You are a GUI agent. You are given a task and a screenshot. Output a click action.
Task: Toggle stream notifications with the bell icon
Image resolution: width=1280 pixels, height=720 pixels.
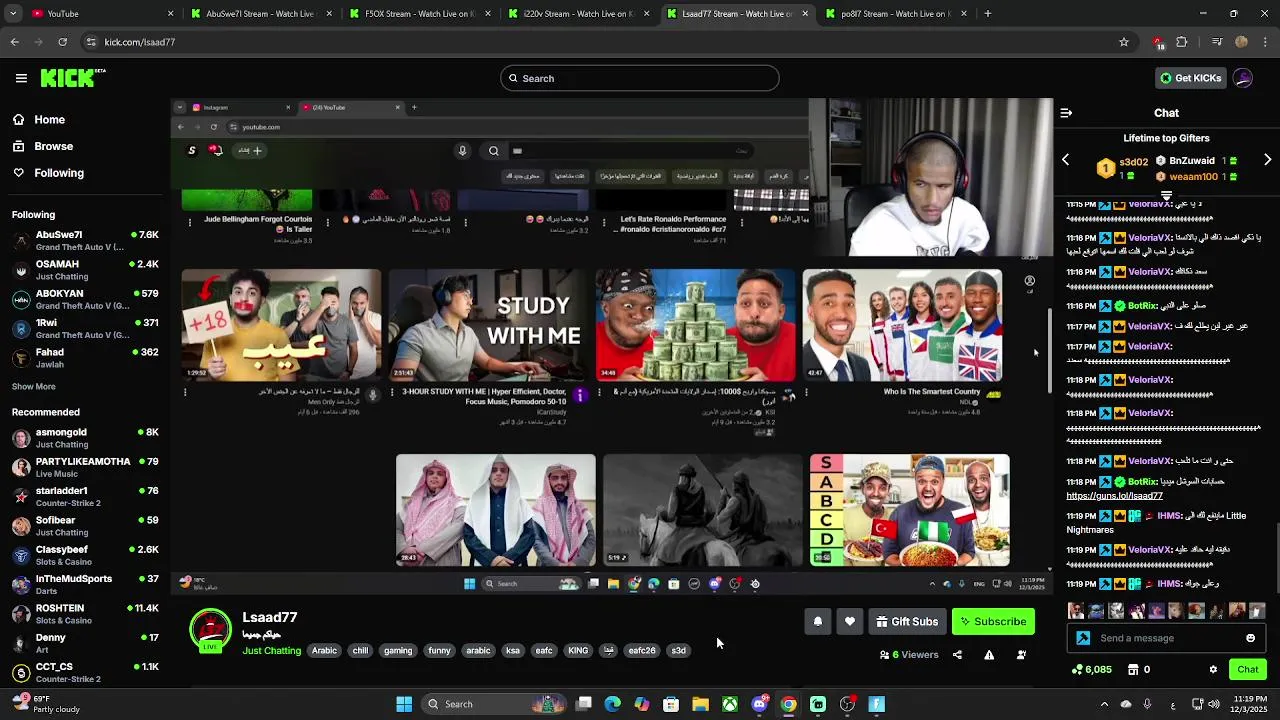pos(818,622)
